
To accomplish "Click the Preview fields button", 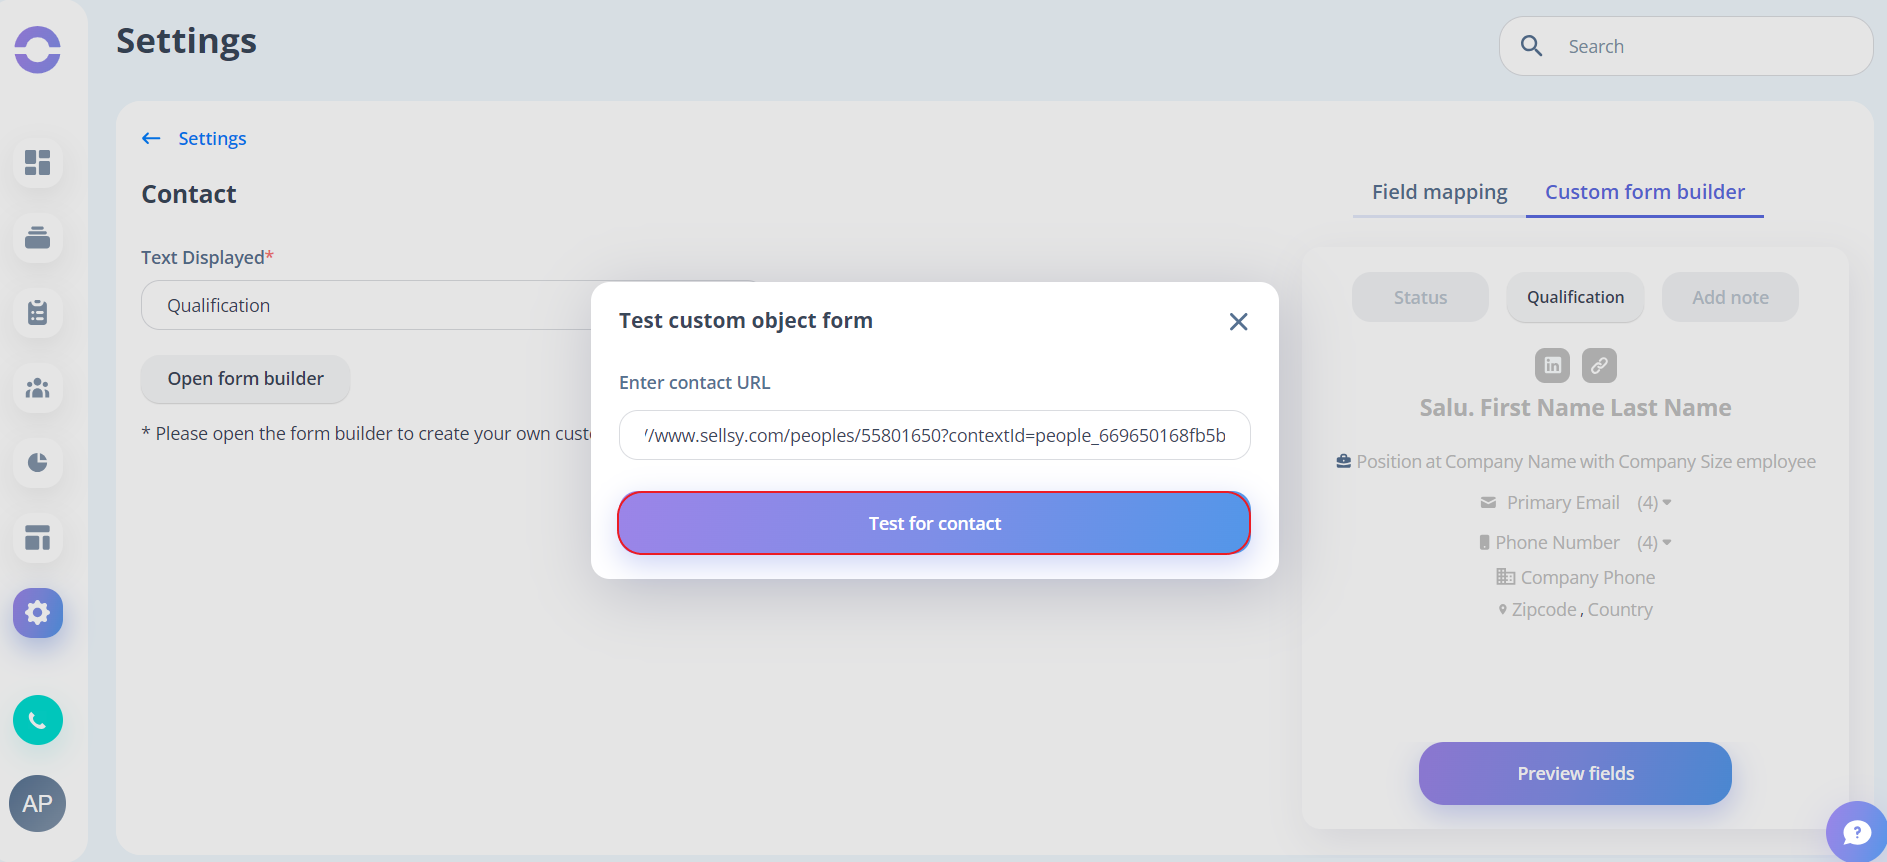I will (x=1575, y=773).
